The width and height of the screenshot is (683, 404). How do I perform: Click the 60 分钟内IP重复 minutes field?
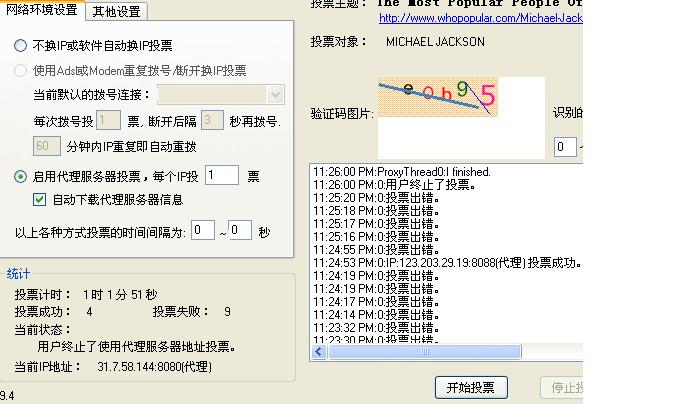(47, 146)
